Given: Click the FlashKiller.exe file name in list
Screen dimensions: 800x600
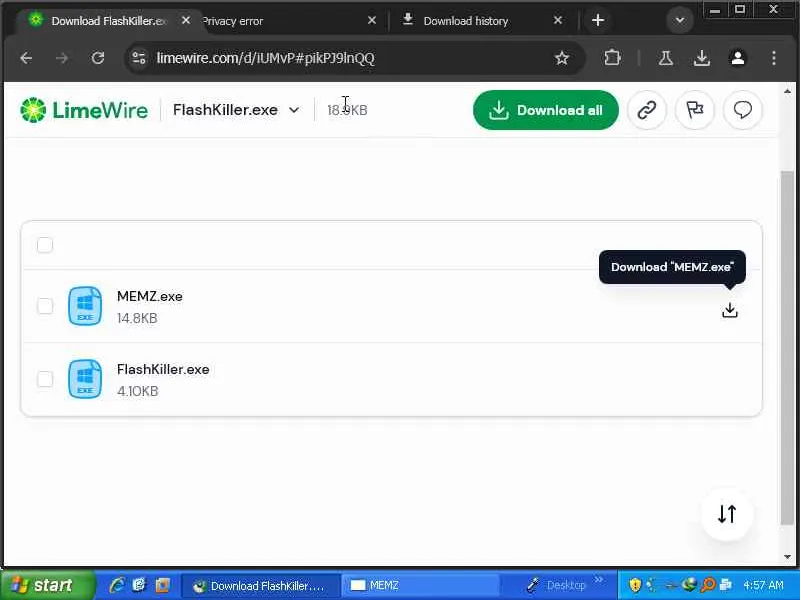Looking at the screenshot, I should pos(163,369).
